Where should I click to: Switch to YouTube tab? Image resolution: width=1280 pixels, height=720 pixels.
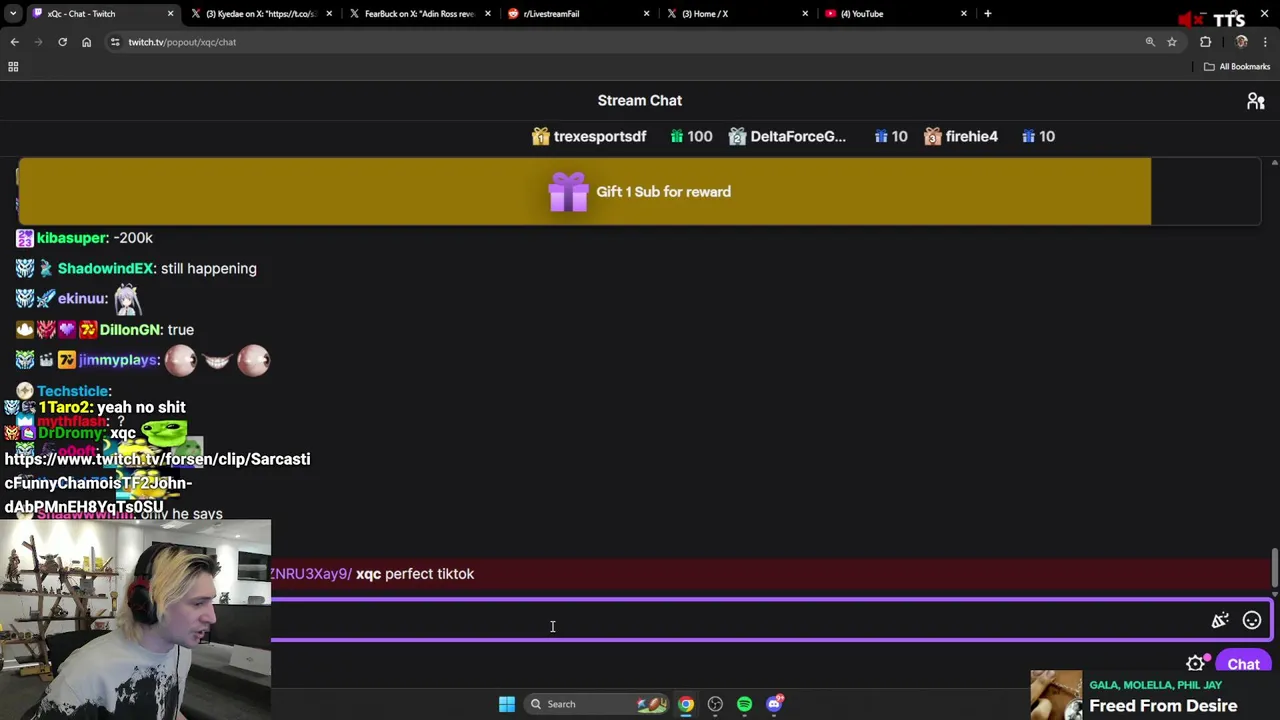tap(894, 14)
